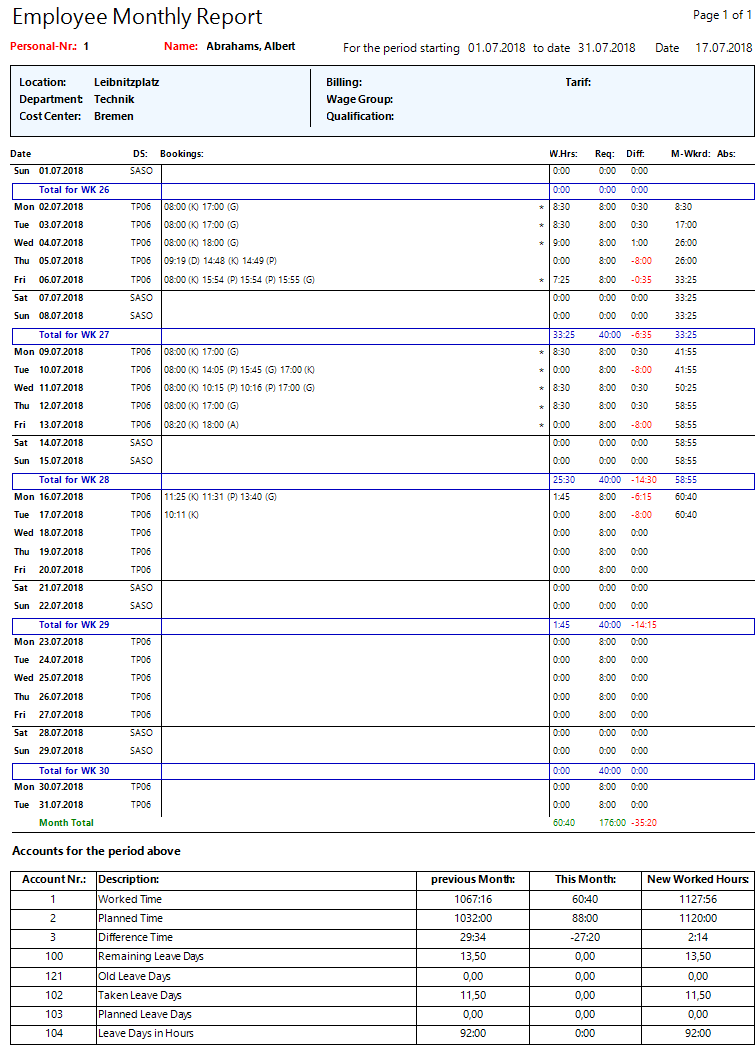Image resolution: width=755 pixels, height=1047 pixels.
Task: Select the location value Leibnitzplatz
Action: pyautogui.click(x=127, y=82)
